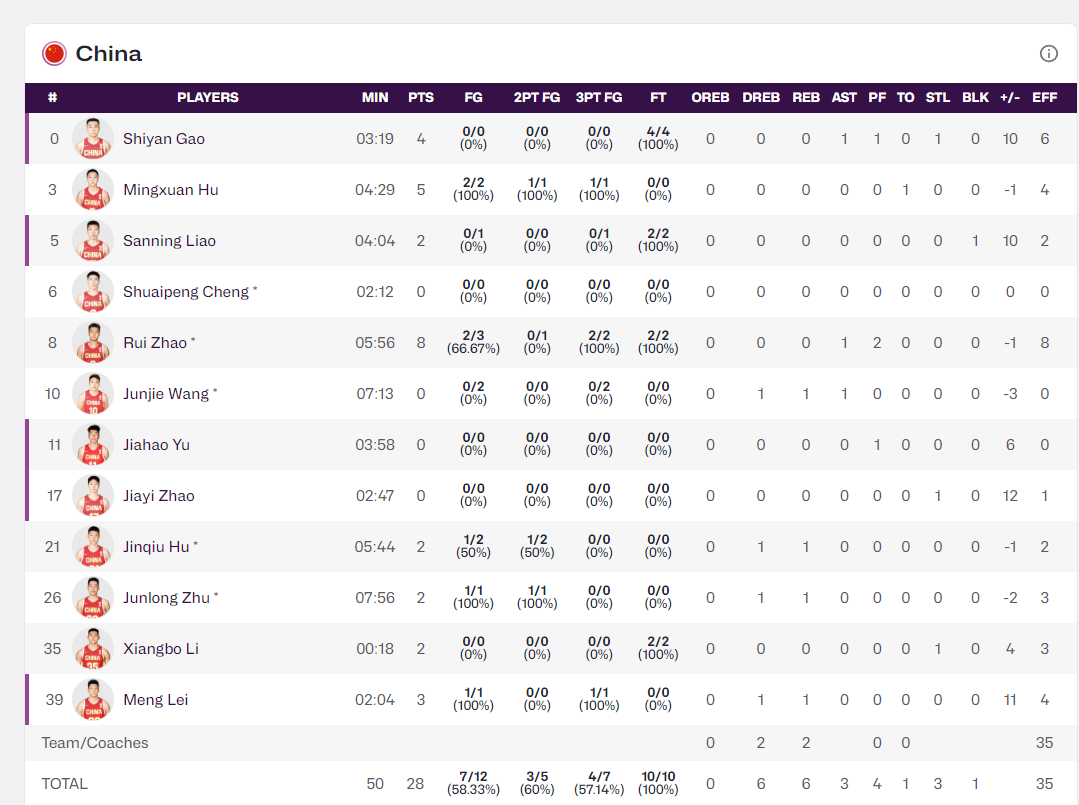
Task: Click the Sanning Liao player name
Action: tap(169, 241)
